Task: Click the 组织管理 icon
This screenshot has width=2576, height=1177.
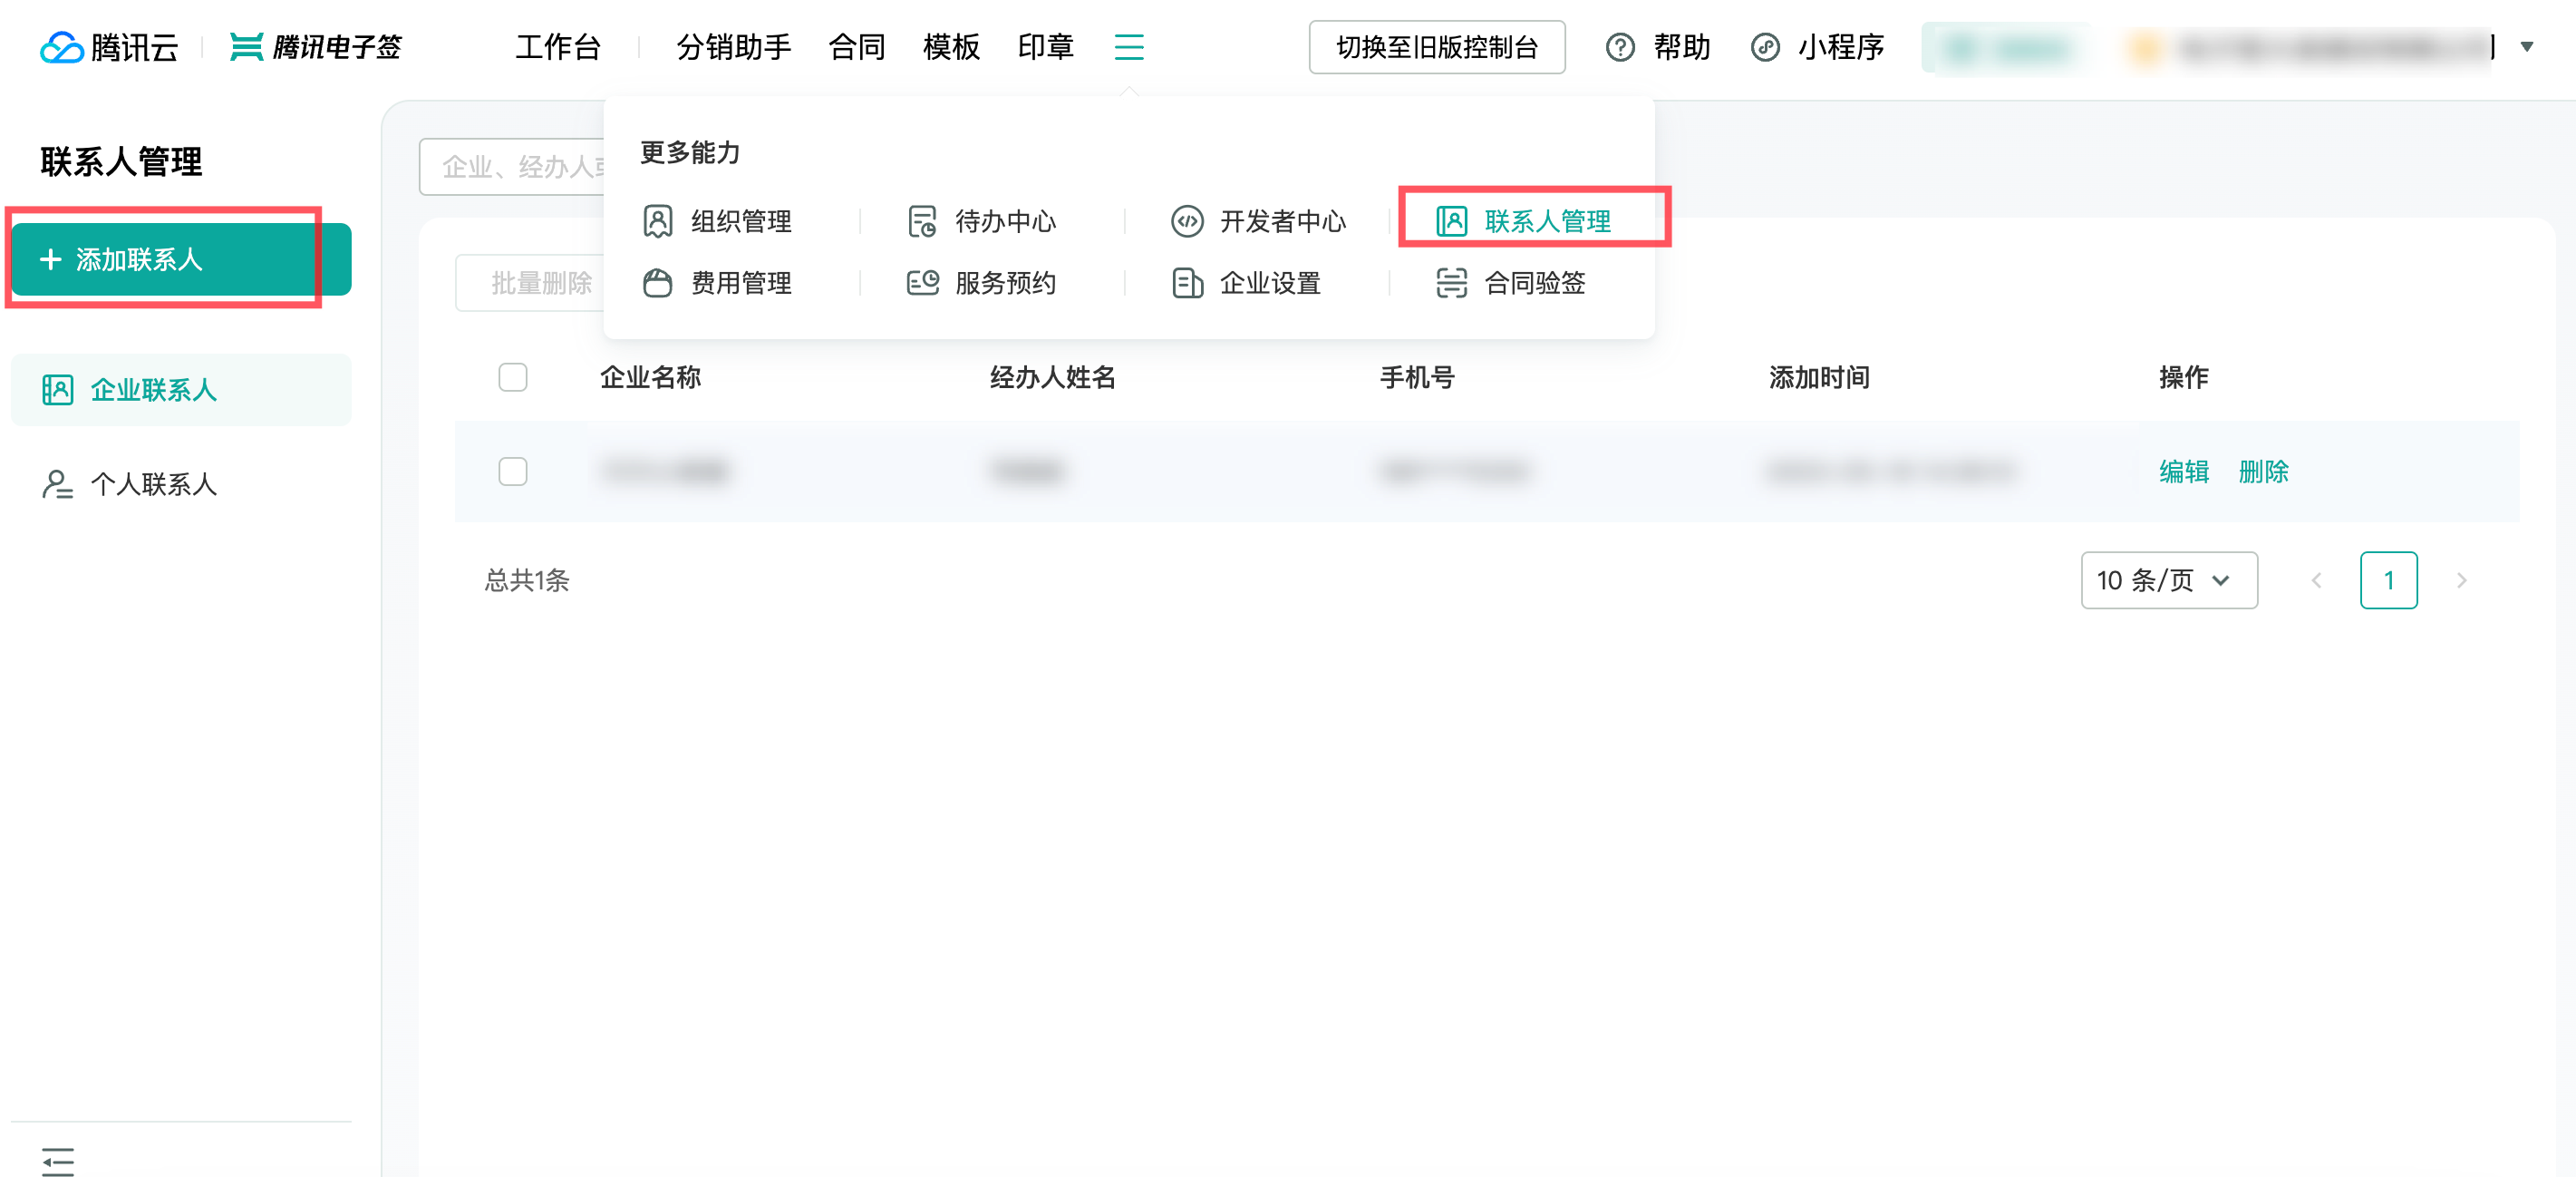Action: (x=657, y=221)
